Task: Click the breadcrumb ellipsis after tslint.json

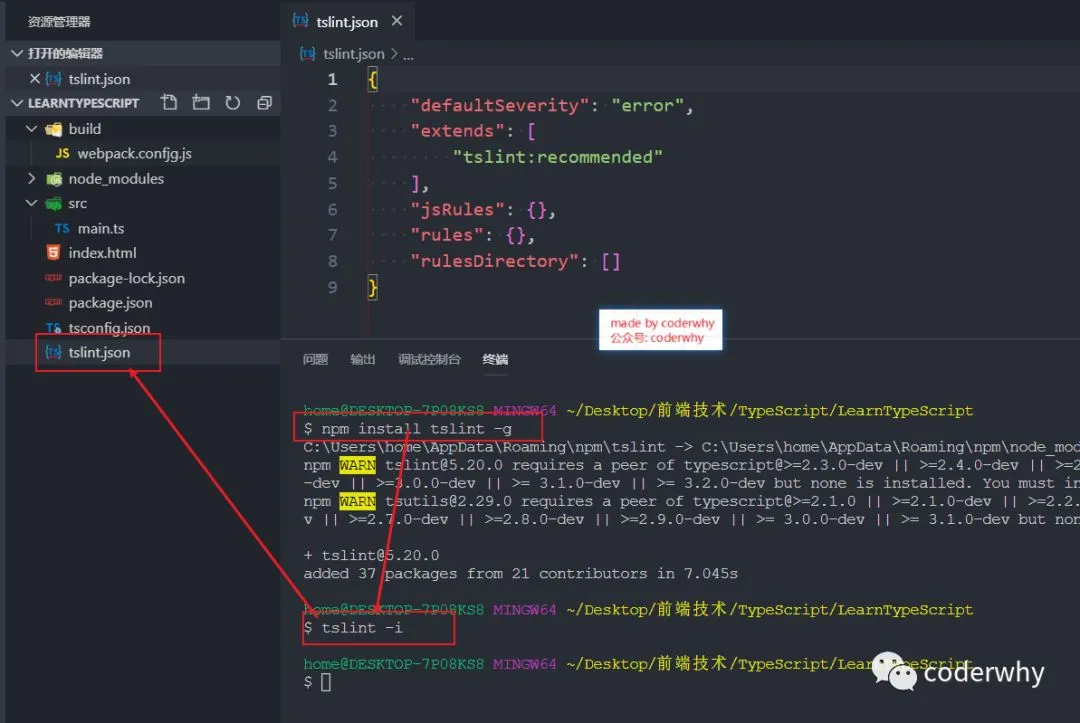Action: [x=408, y=54]
